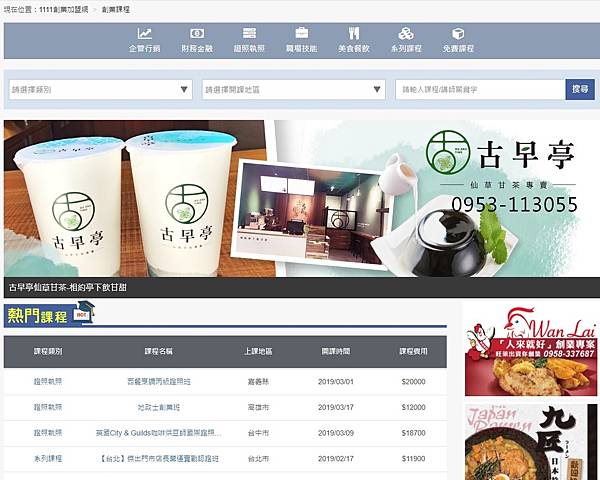The image size is (600, 480).
Task: Click the 課程類別 column header
Action: (x=48, y=351)
